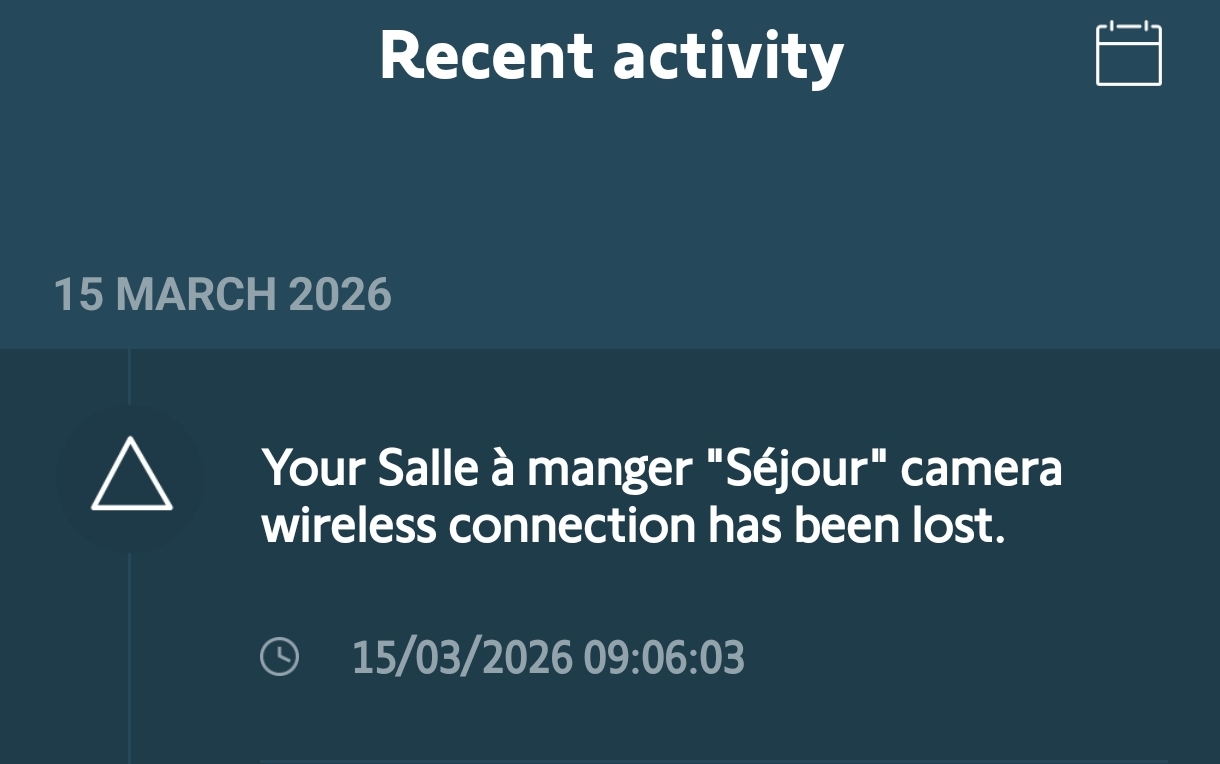Viewport: 1220px width, 764px height.
Task: Click the timeline line above the warning icon
Action: click(130, 376)
